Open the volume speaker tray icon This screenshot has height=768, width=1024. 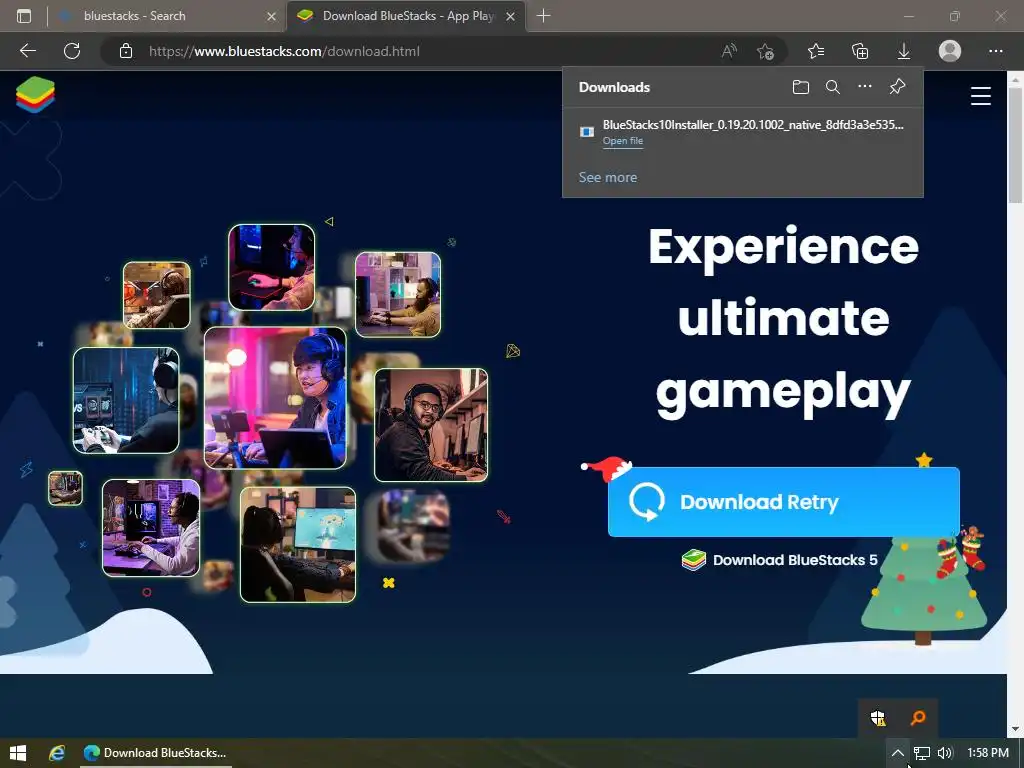(x=945, y=753)
